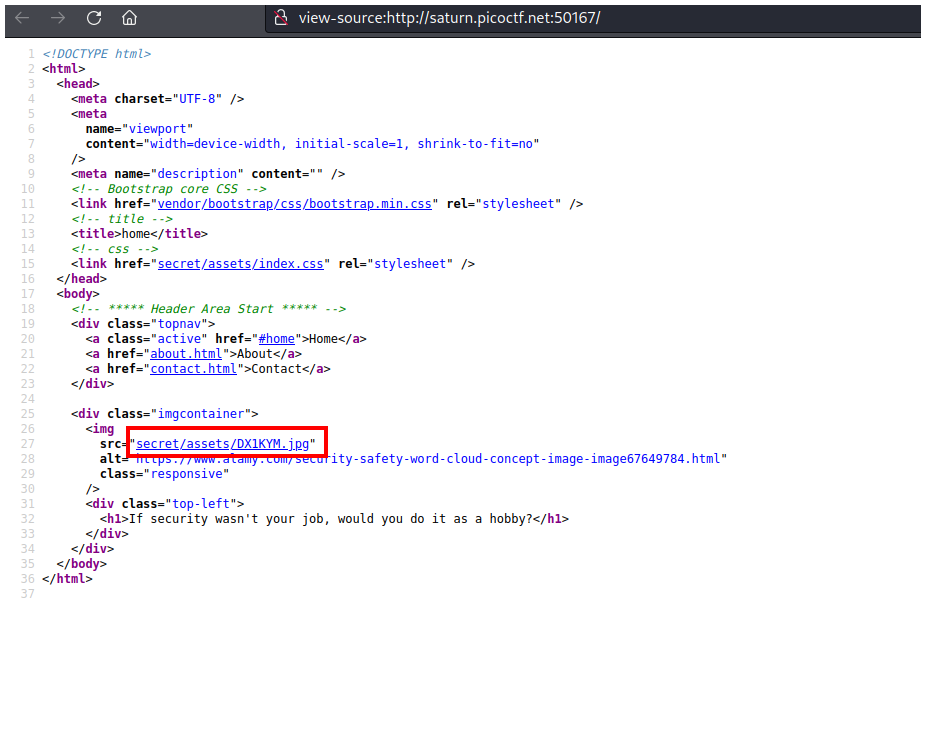Reload the page with the refresh icon
926x733 pixels.
[x=94, y=18]
